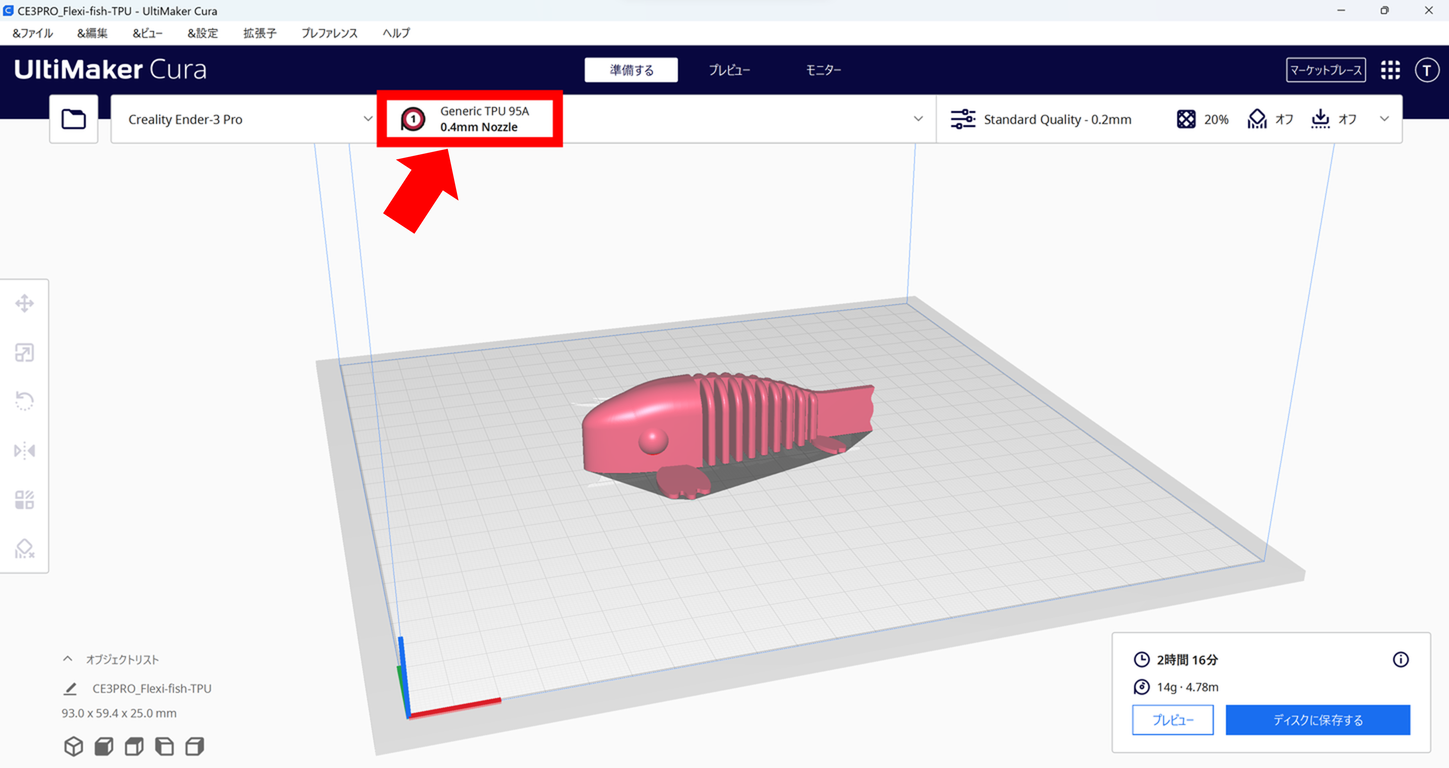Click the 14g · 4.78m material usage text
Image resolution: width=1449 pixels, height=768 pixels.
(x=1188, y=687)
